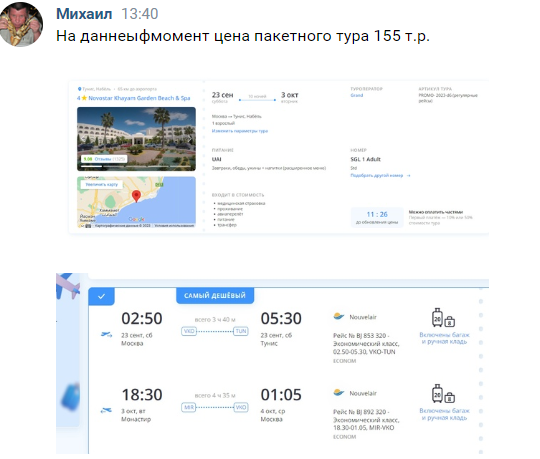Click the outbound flight plane icon
The height and width of the screenshot is (459, 540).
point(106,334)
